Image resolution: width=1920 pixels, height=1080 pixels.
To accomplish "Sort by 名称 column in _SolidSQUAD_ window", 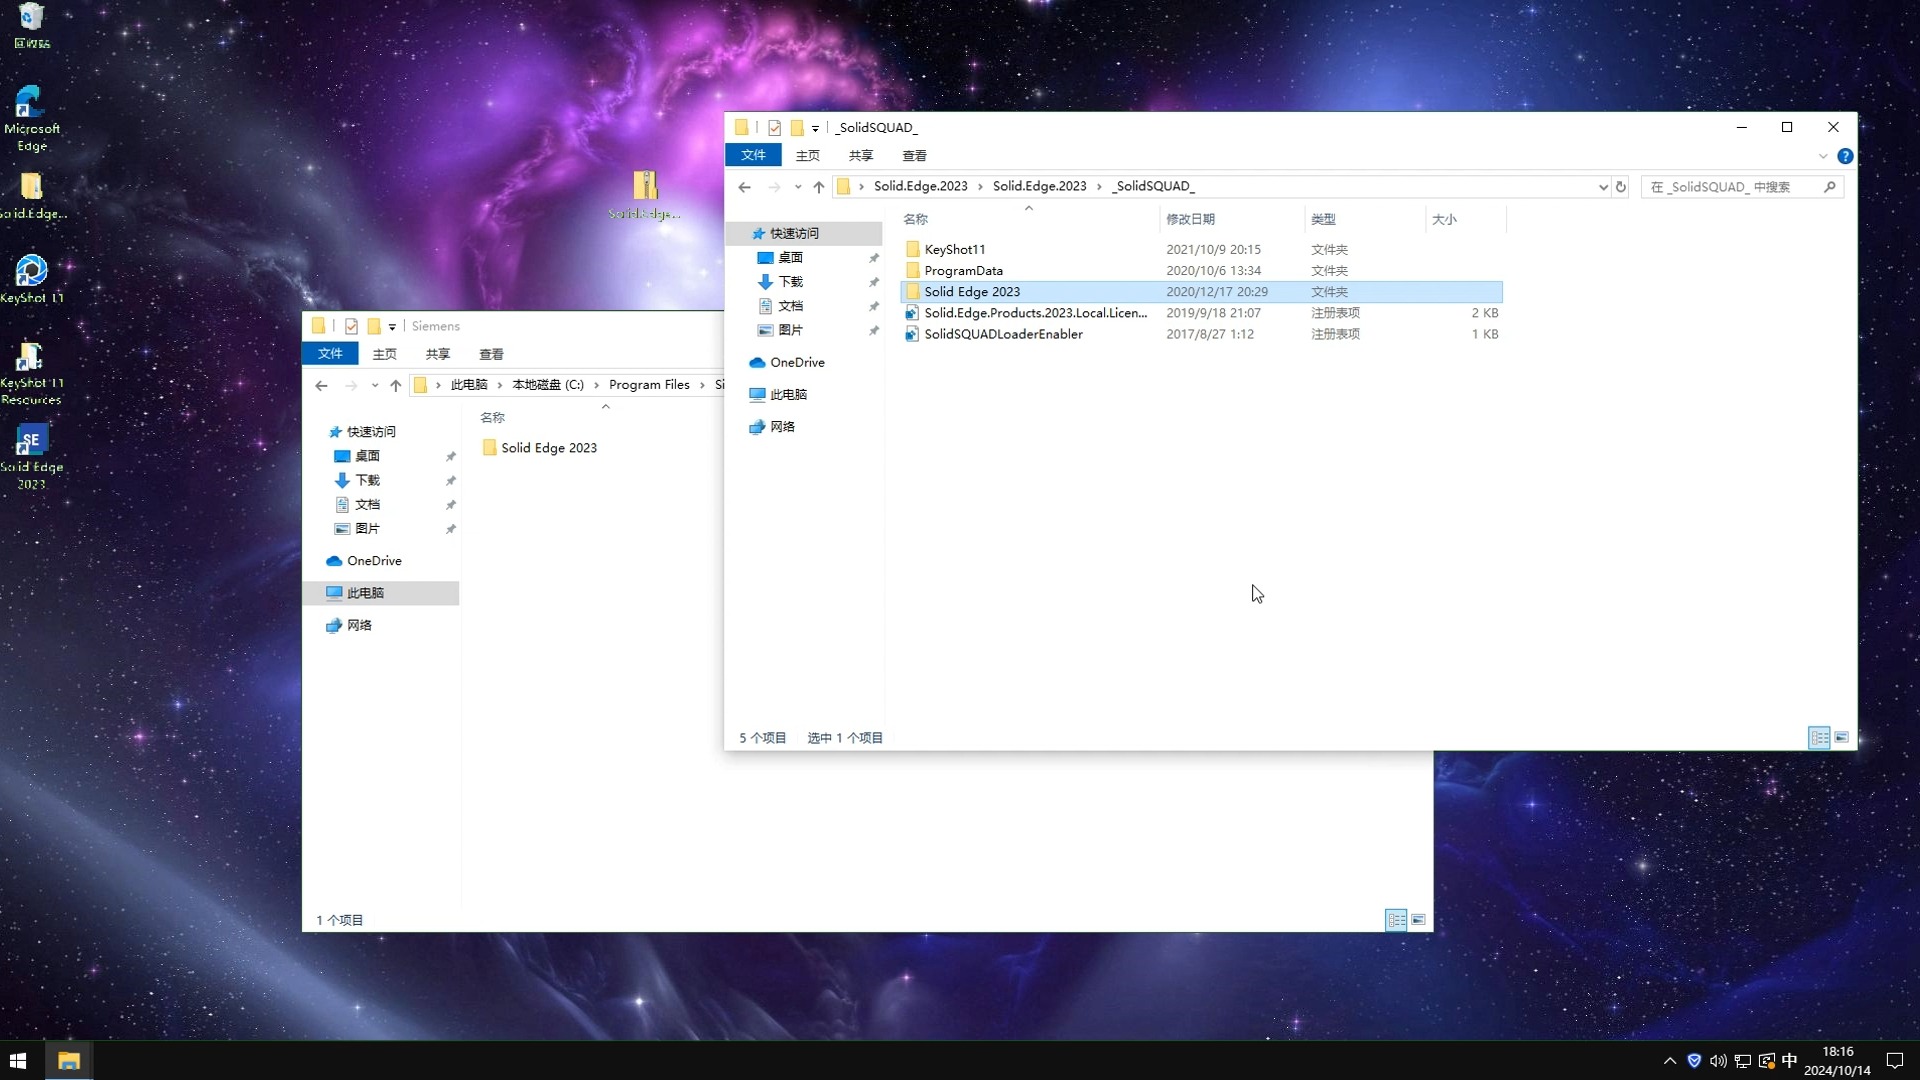I will click(1029, 219).
